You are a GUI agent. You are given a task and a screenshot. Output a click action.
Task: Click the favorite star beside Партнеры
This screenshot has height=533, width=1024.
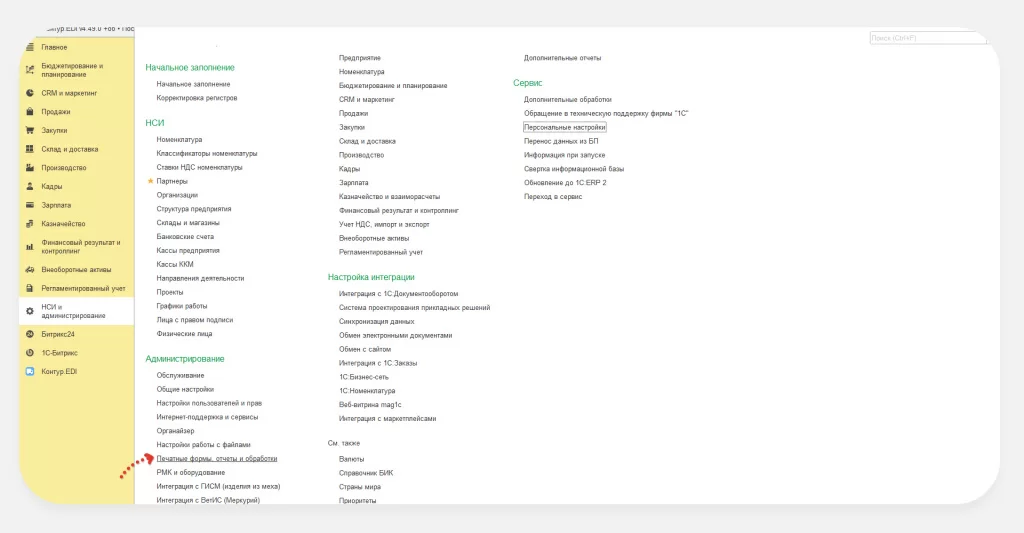[150, 181]
